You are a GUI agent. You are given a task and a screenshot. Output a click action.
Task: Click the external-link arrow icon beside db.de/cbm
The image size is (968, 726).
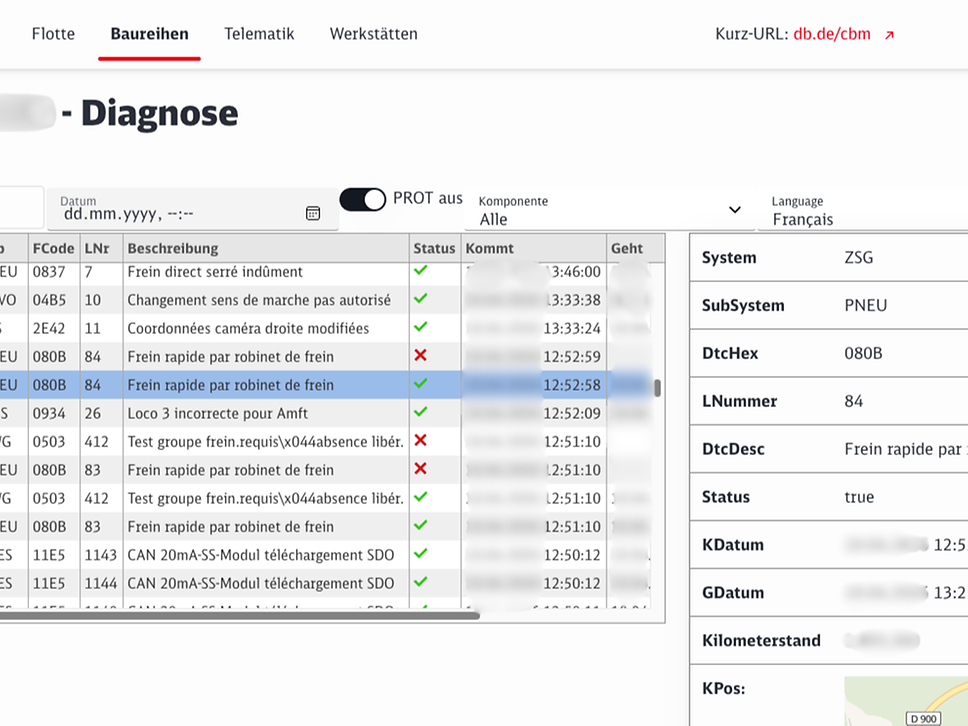tap(890, 35)
